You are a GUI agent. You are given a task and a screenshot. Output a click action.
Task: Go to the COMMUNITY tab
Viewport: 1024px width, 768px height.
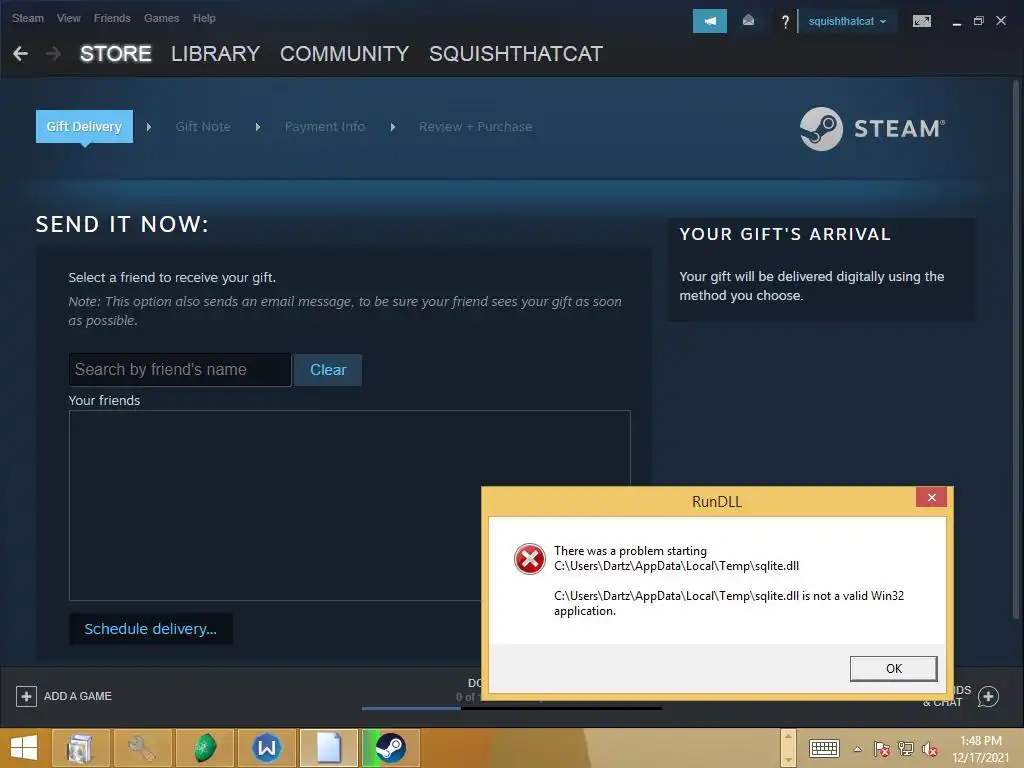click(x=344, y=54)
